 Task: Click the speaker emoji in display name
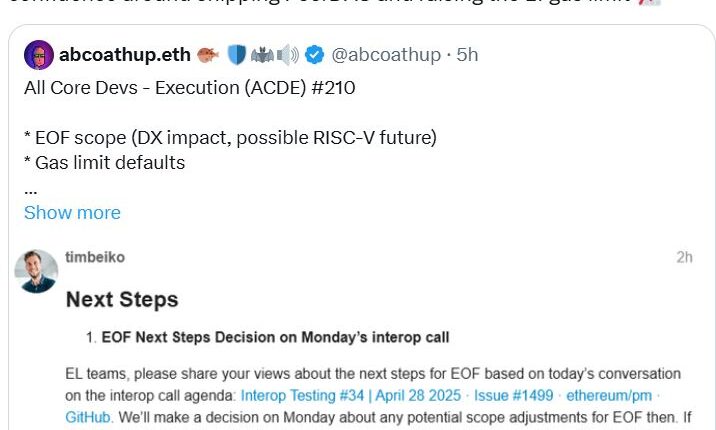(x=286, y=55)
